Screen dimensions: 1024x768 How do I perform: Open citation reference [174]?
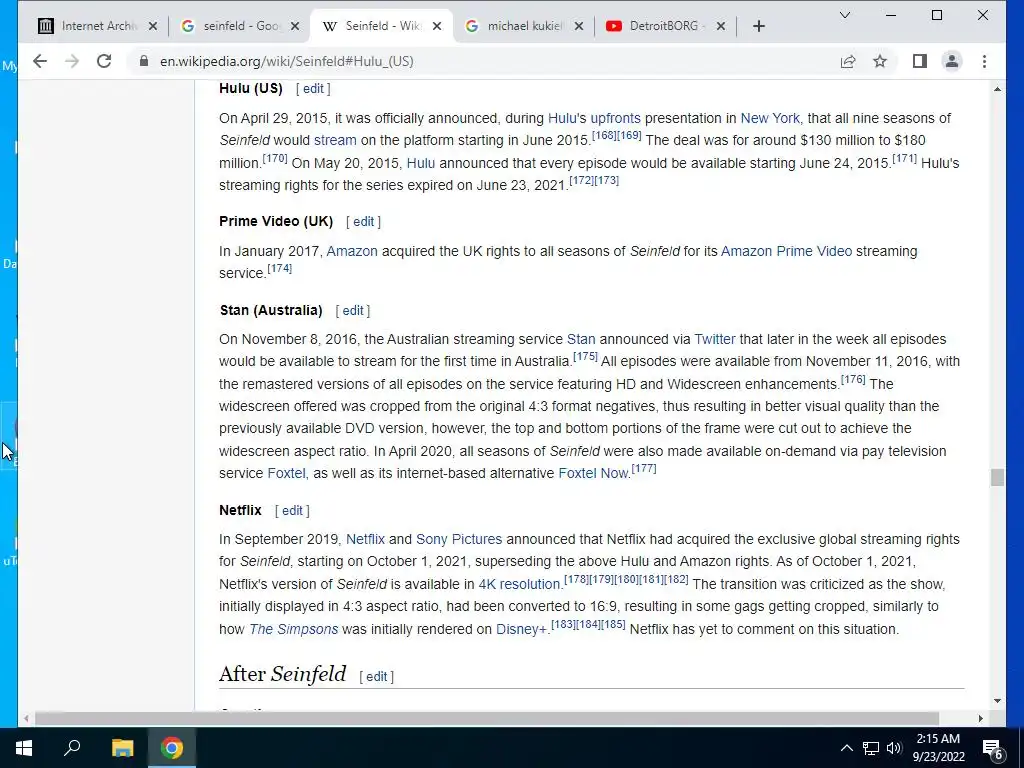(x=280, y=268)
